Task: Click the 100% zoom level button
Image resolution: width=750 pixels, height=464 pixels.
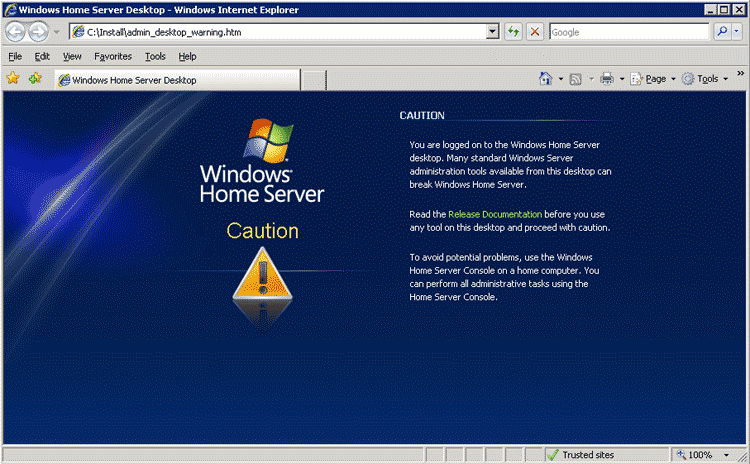Action: [695, 454]
